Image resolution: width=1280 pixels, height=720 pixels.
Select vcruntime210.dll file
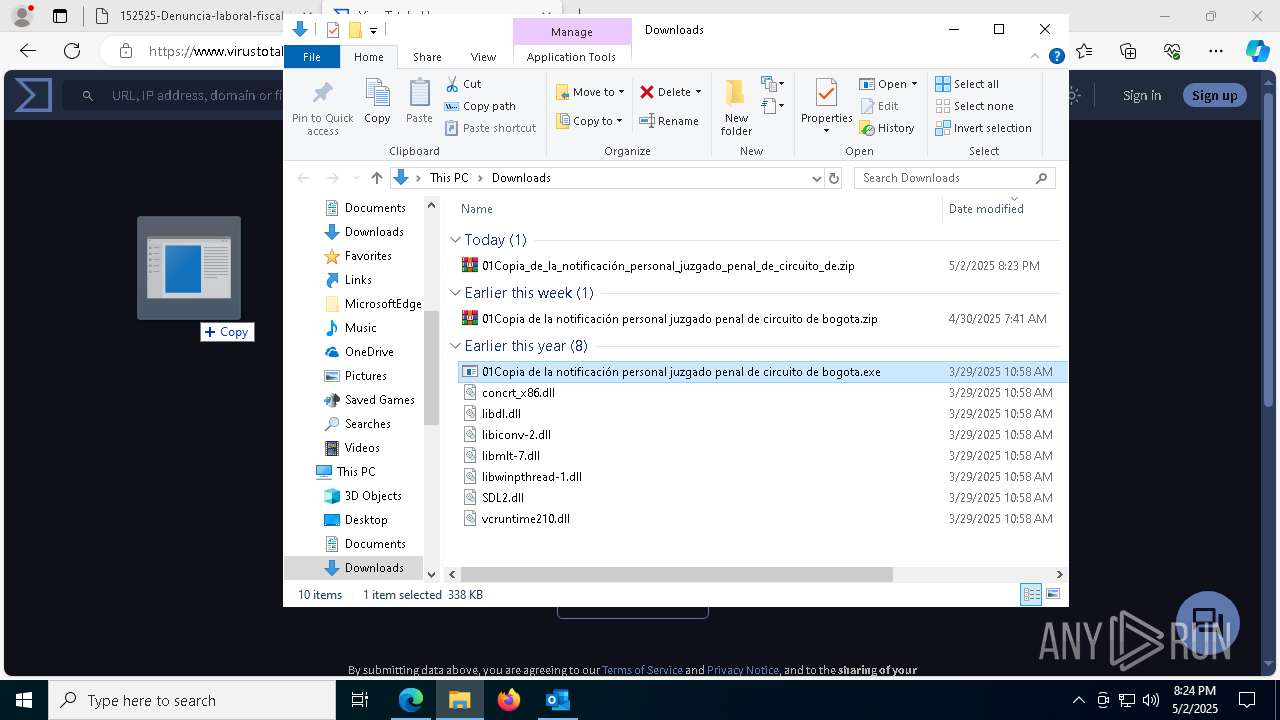(526, 519)
